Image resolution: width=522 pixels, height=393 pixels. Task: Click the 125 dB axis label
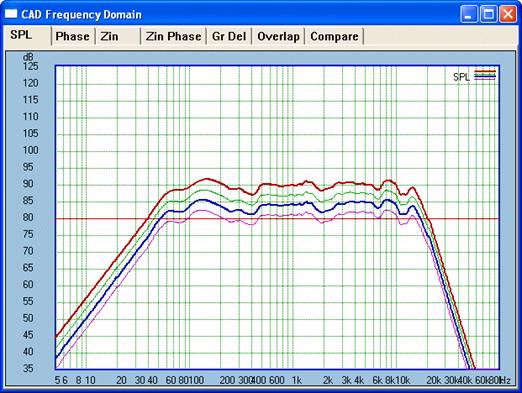[x=30, y=66]
